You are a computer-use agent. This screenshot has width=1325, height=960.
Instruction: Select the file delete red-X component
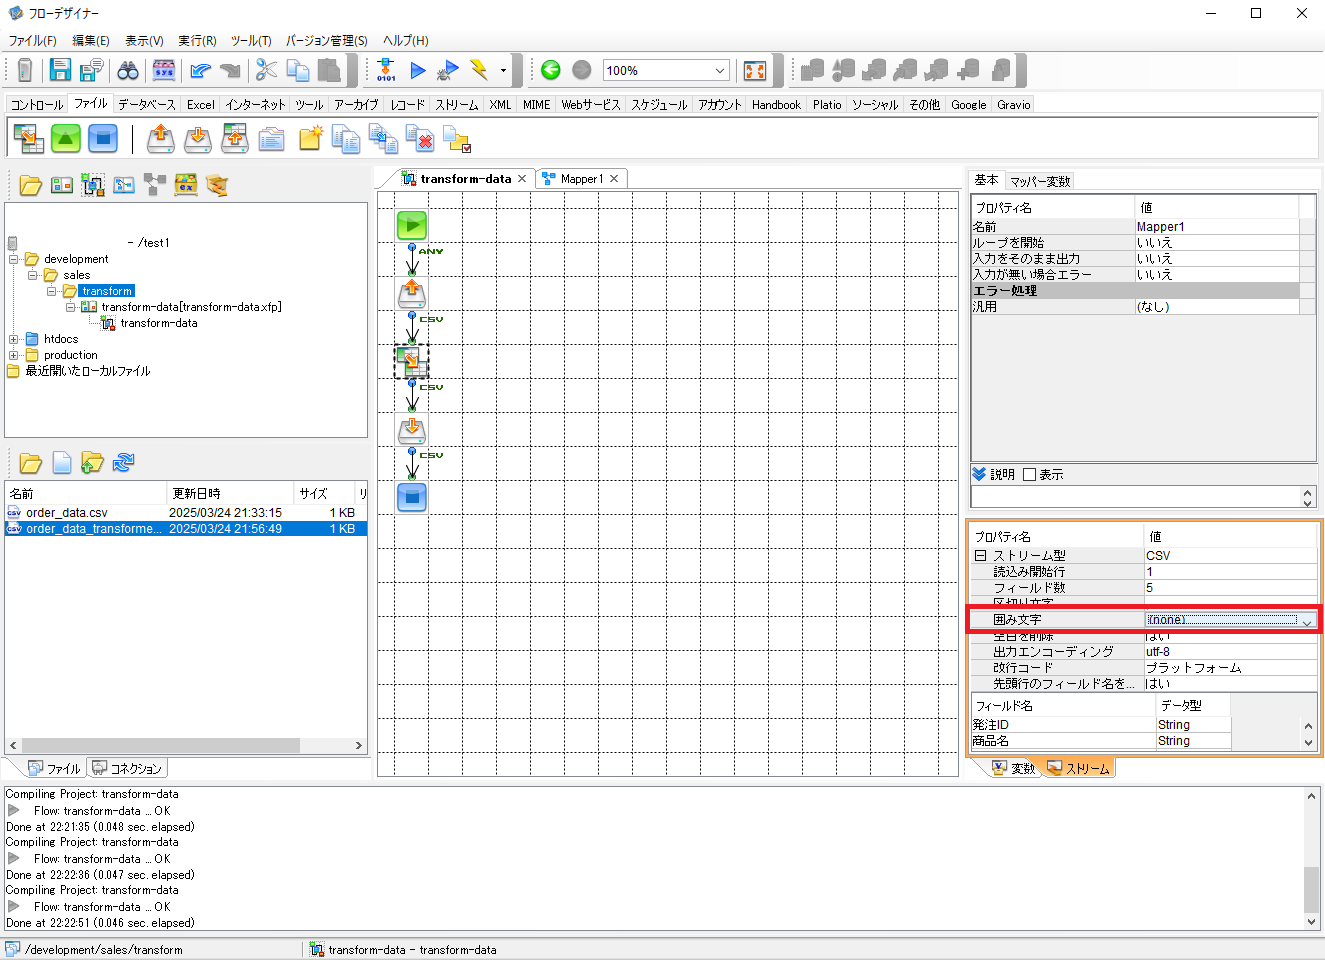(420, 139)
